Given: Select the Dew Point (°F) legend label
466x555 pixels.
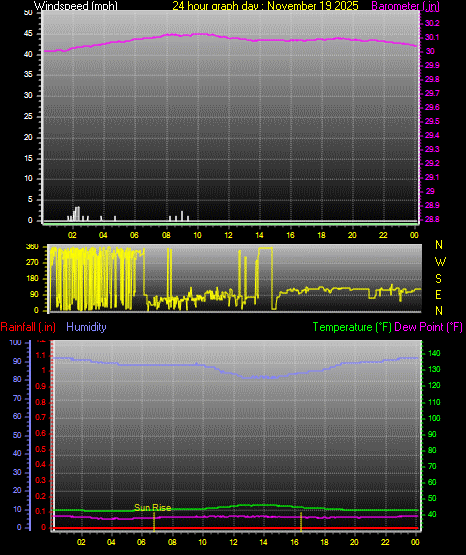Looking at the screenshot, I should pyautogui.click(x=428, y=327).
